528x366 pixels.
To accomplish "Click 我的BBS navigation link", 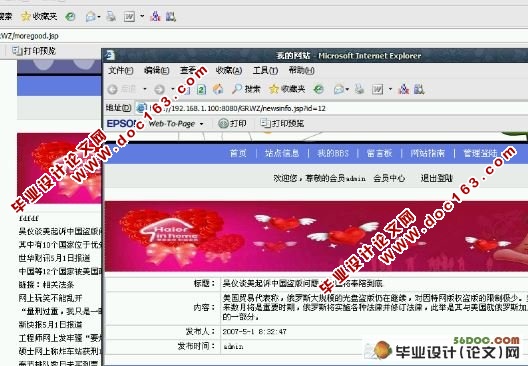I will (333, 154).
